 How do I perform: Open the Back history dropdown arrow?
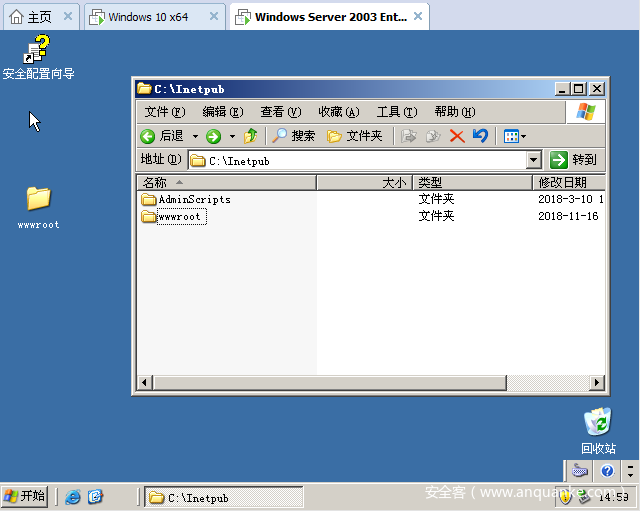pos(193,136)
